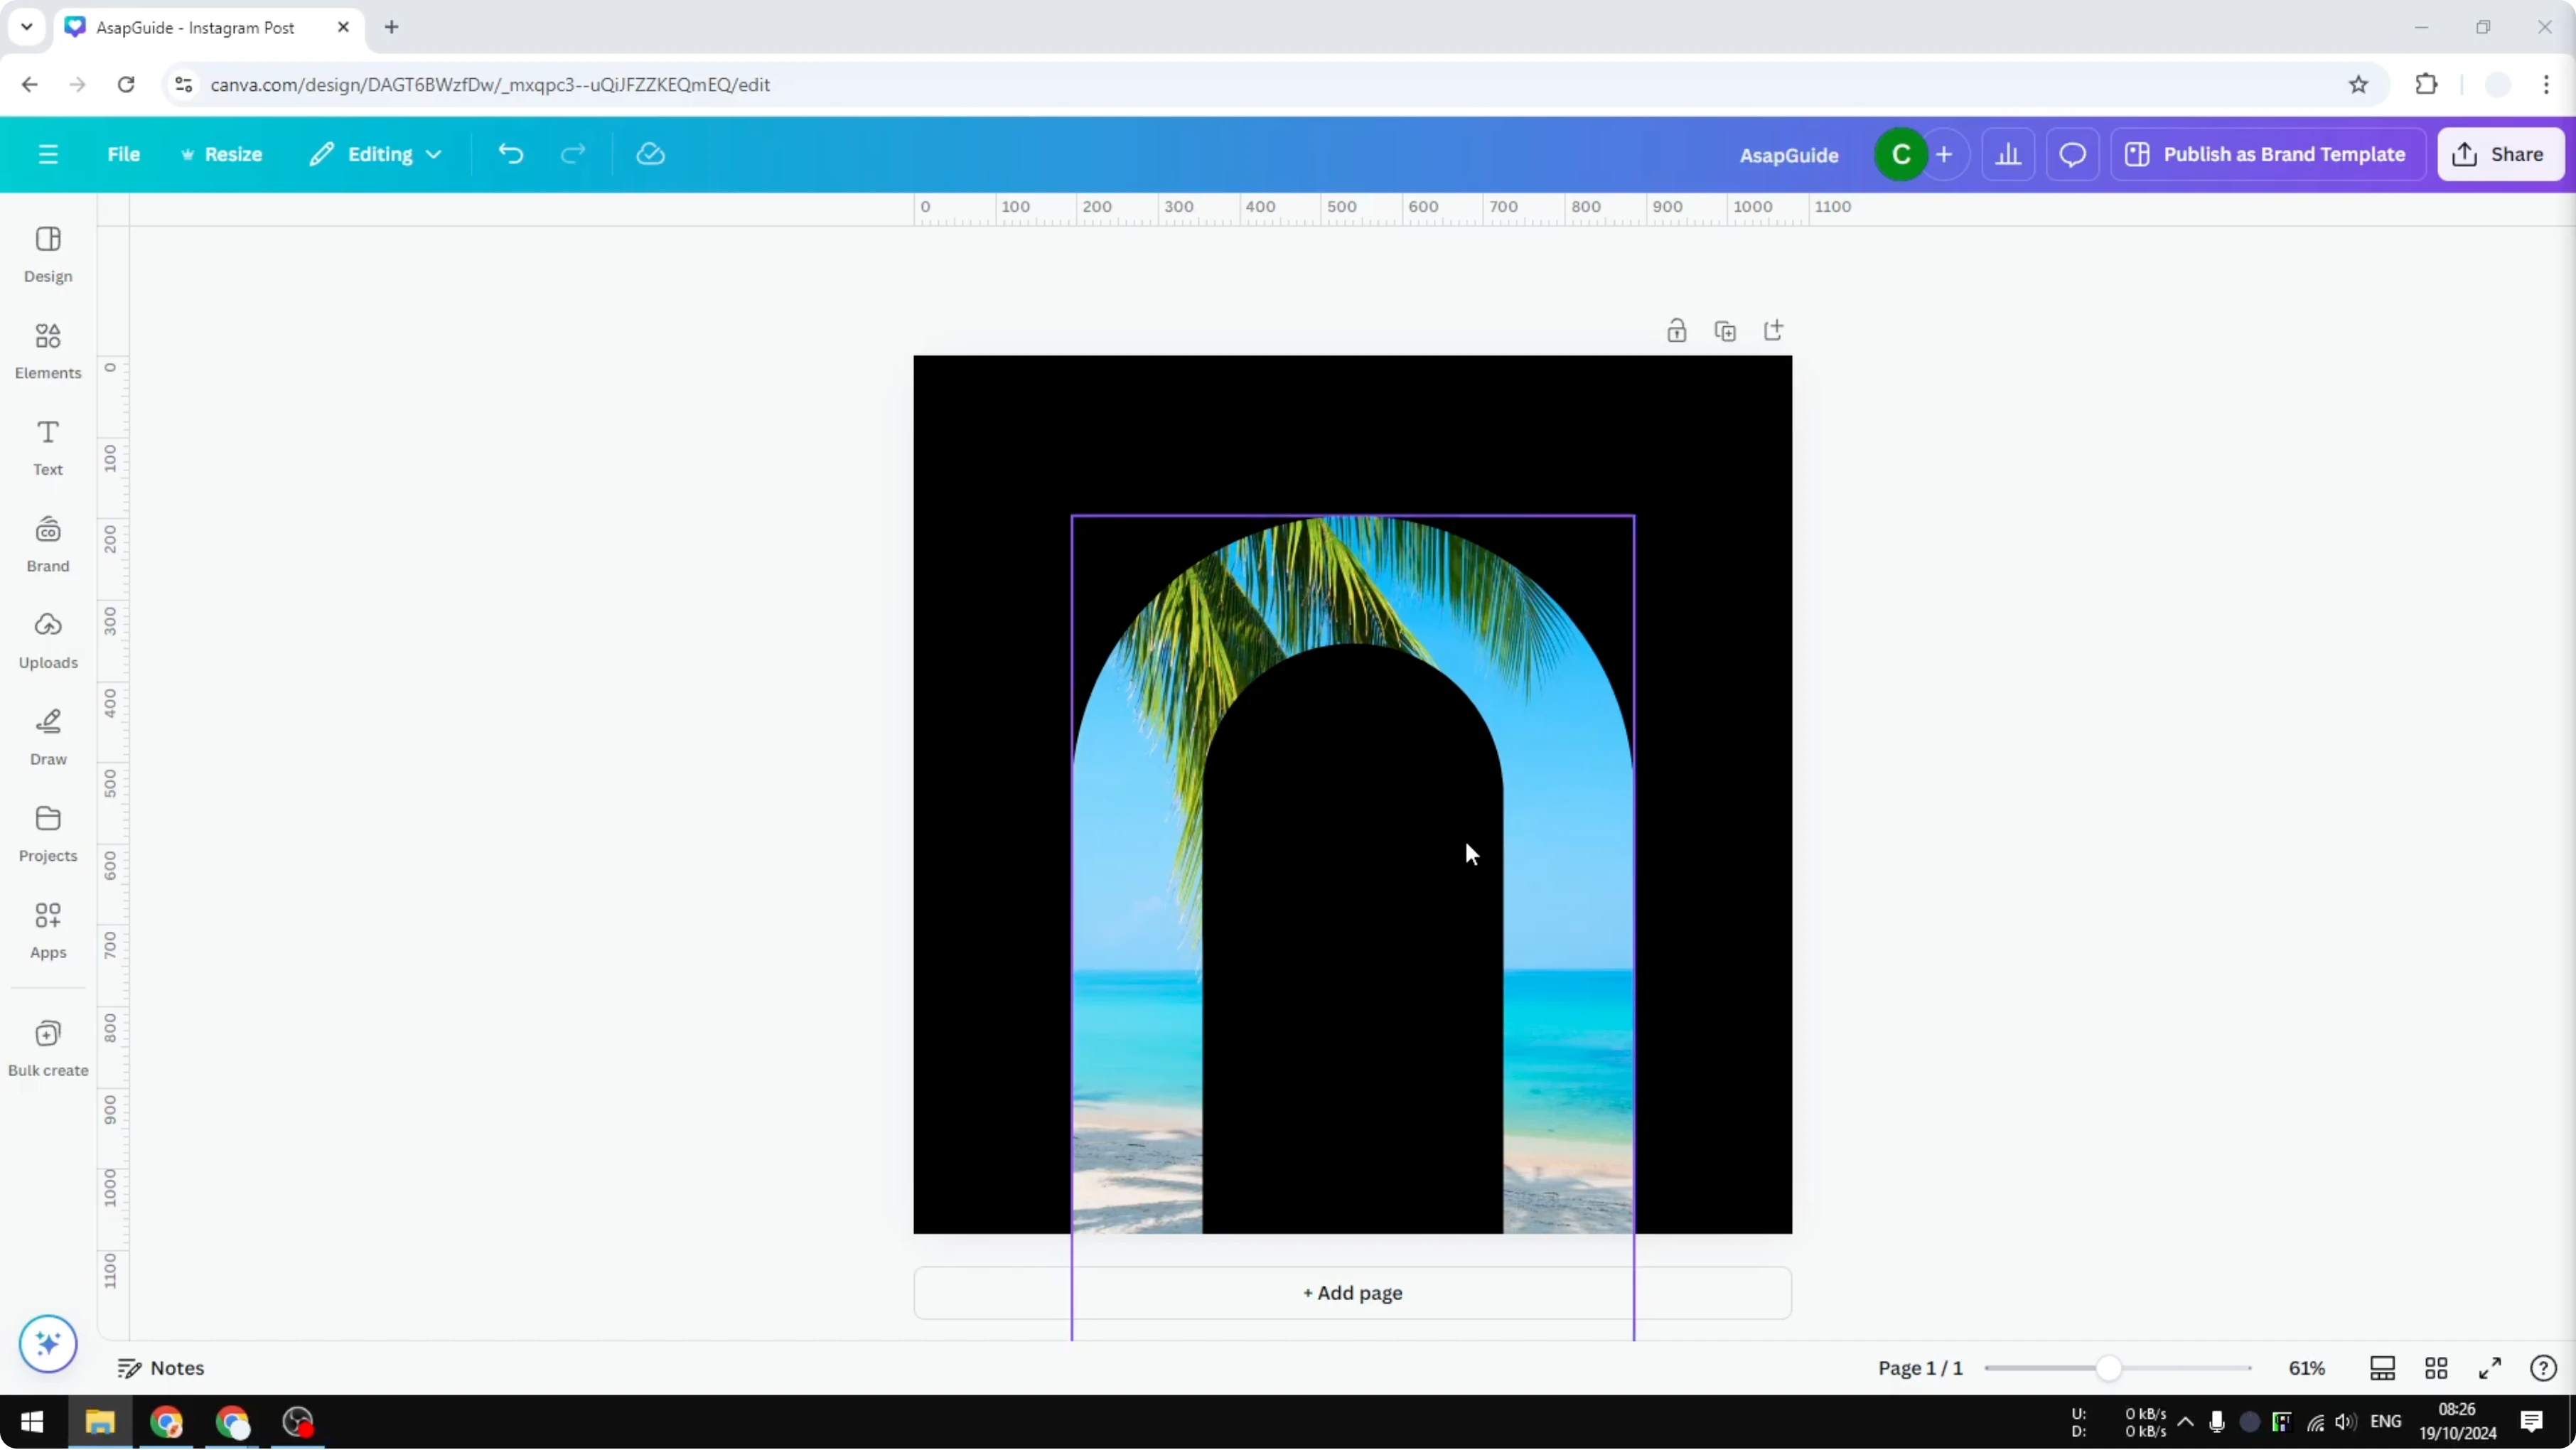Click the Undo icon

(510, 154)
